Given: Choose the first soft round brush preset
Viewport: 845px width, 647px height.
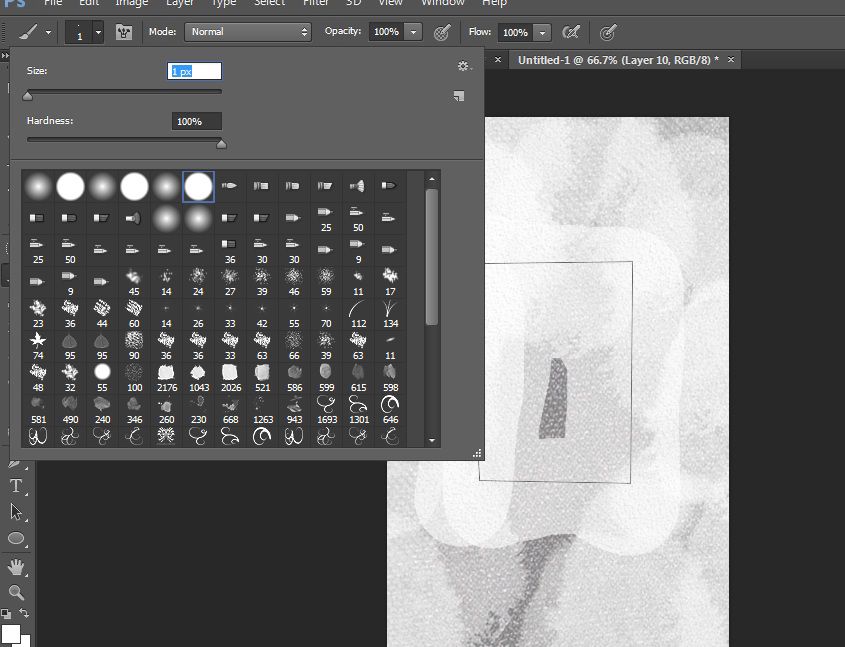Looking at the screenshot, I should pyautogui.click(x=38, y=186).
